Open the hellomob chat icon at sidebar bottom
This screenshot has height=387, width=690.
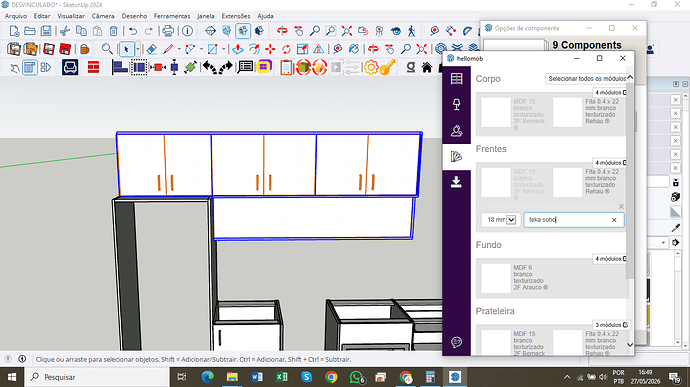click(x=456, y=342)
